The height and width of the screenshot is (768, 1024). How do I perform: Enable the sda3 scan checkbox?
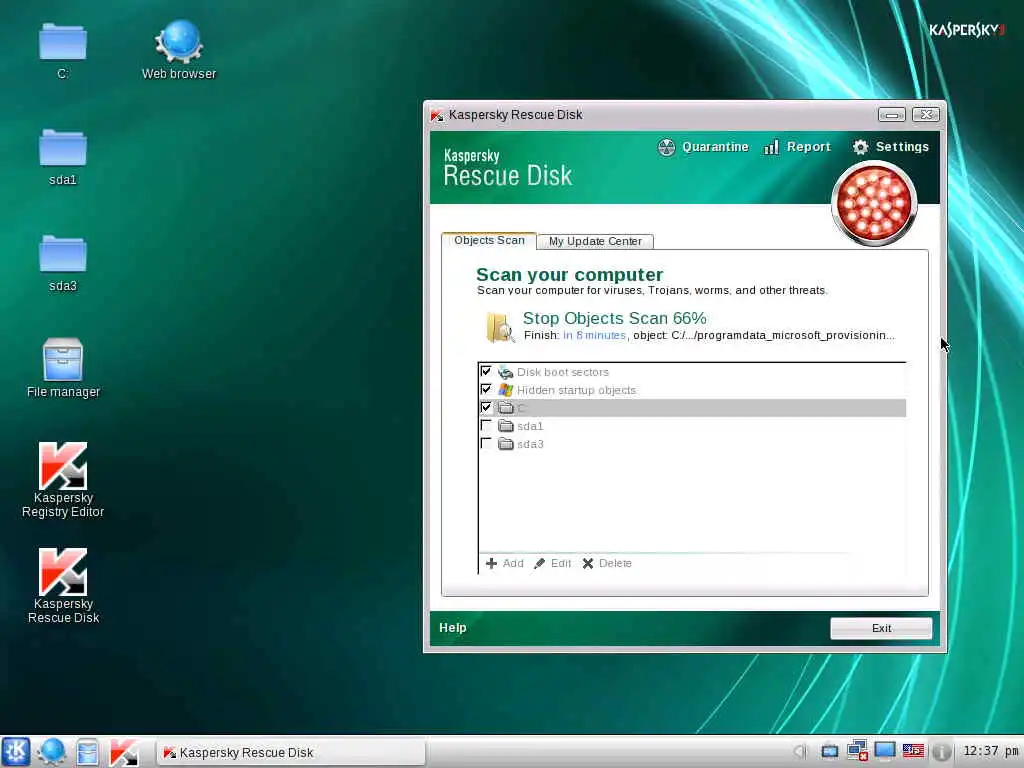point(486,444)
